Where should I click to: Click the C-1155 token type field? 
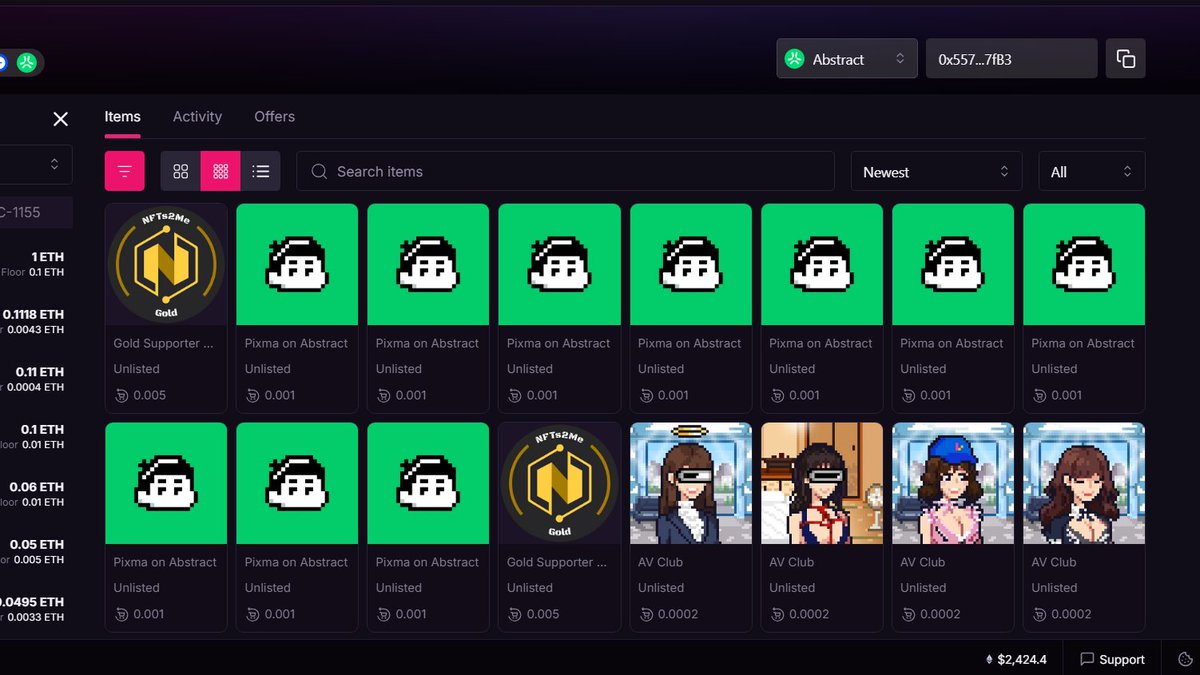point(36,212)
